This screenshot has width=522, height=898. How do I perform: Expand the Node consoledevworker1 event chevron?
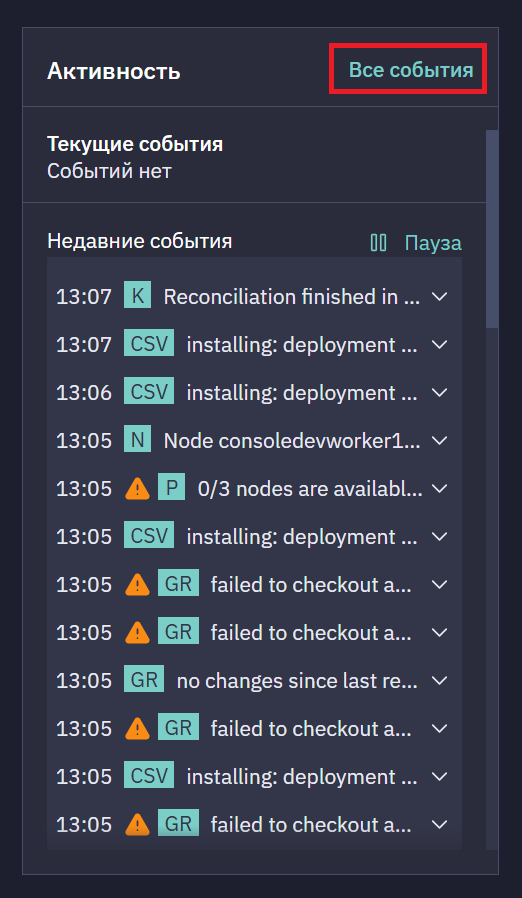[439, 440]
